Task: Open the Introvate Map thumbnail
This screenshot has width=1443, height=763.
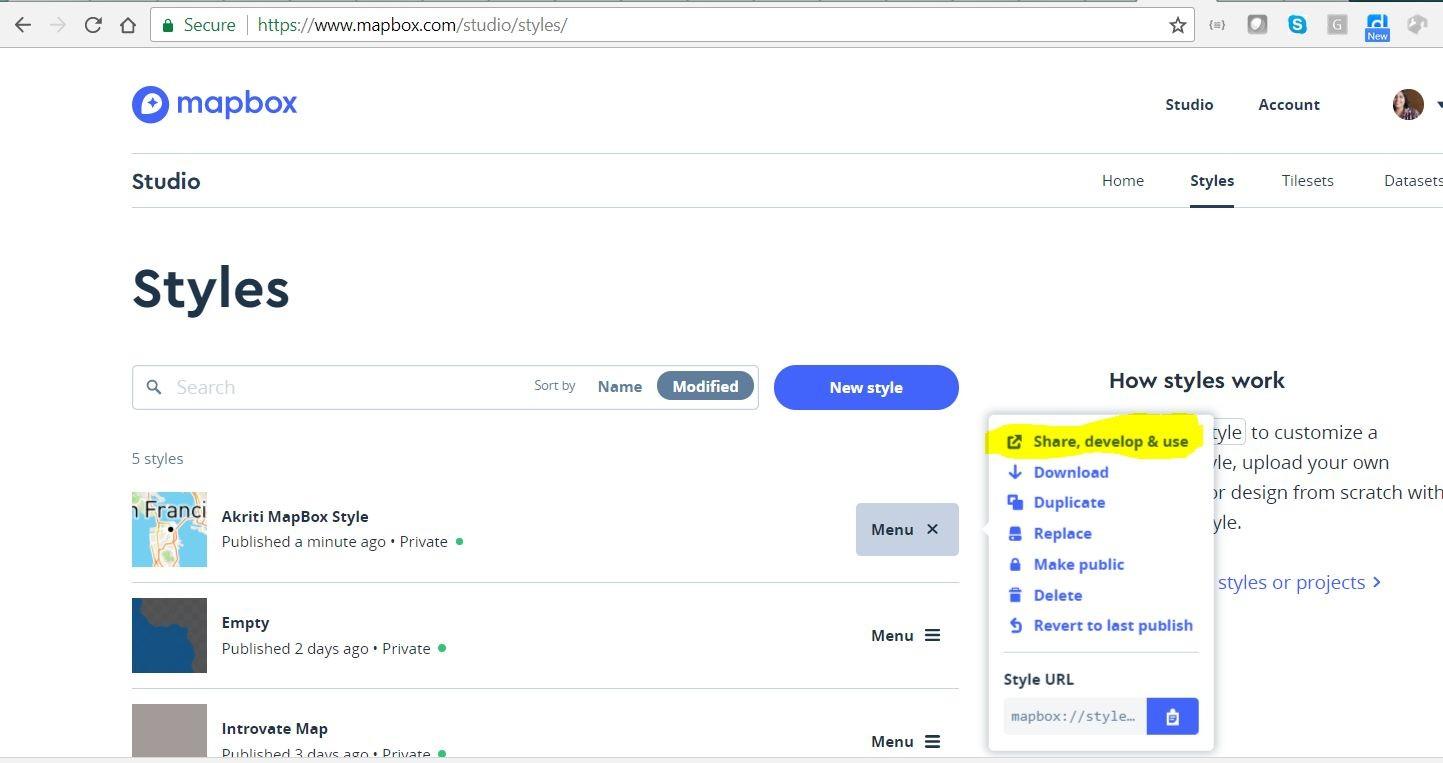Action: coord(169,731)
